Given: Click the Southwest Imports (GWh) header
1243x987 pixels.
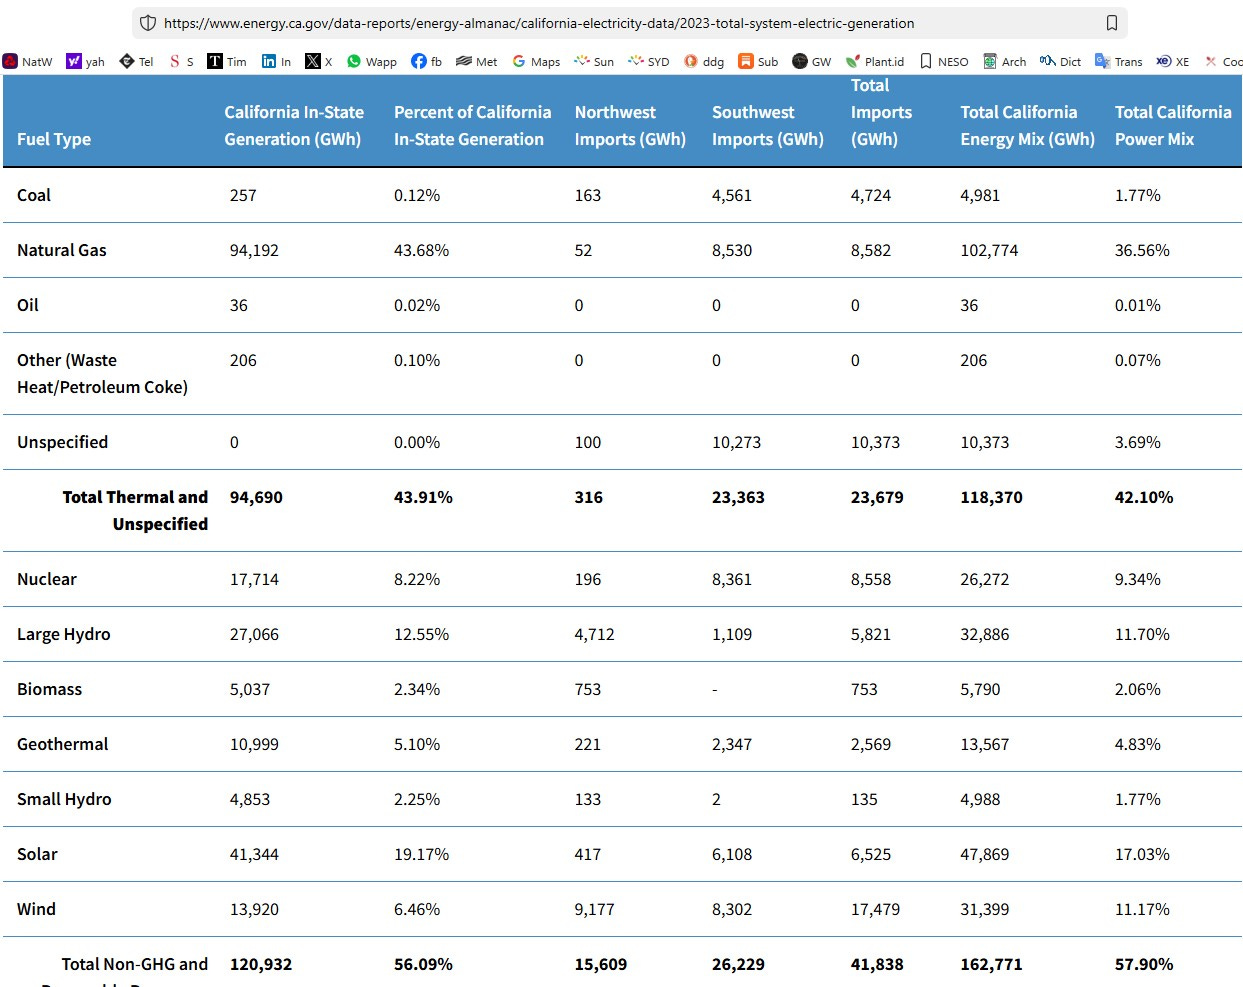Looking at the screenshot, I should point(768,126).
